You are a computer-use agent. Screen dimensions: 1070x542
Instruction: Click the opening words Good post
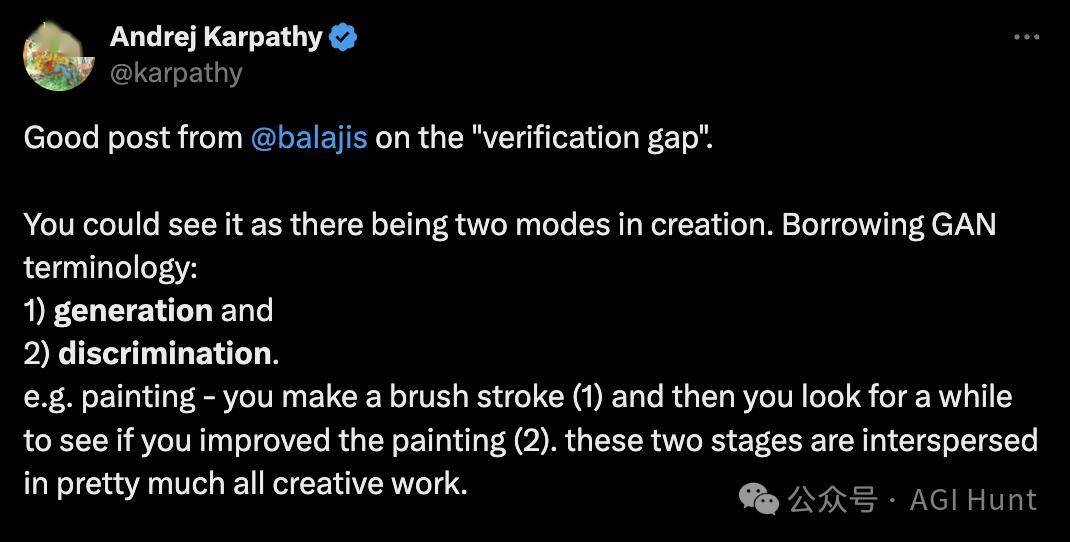coord(96,139)
